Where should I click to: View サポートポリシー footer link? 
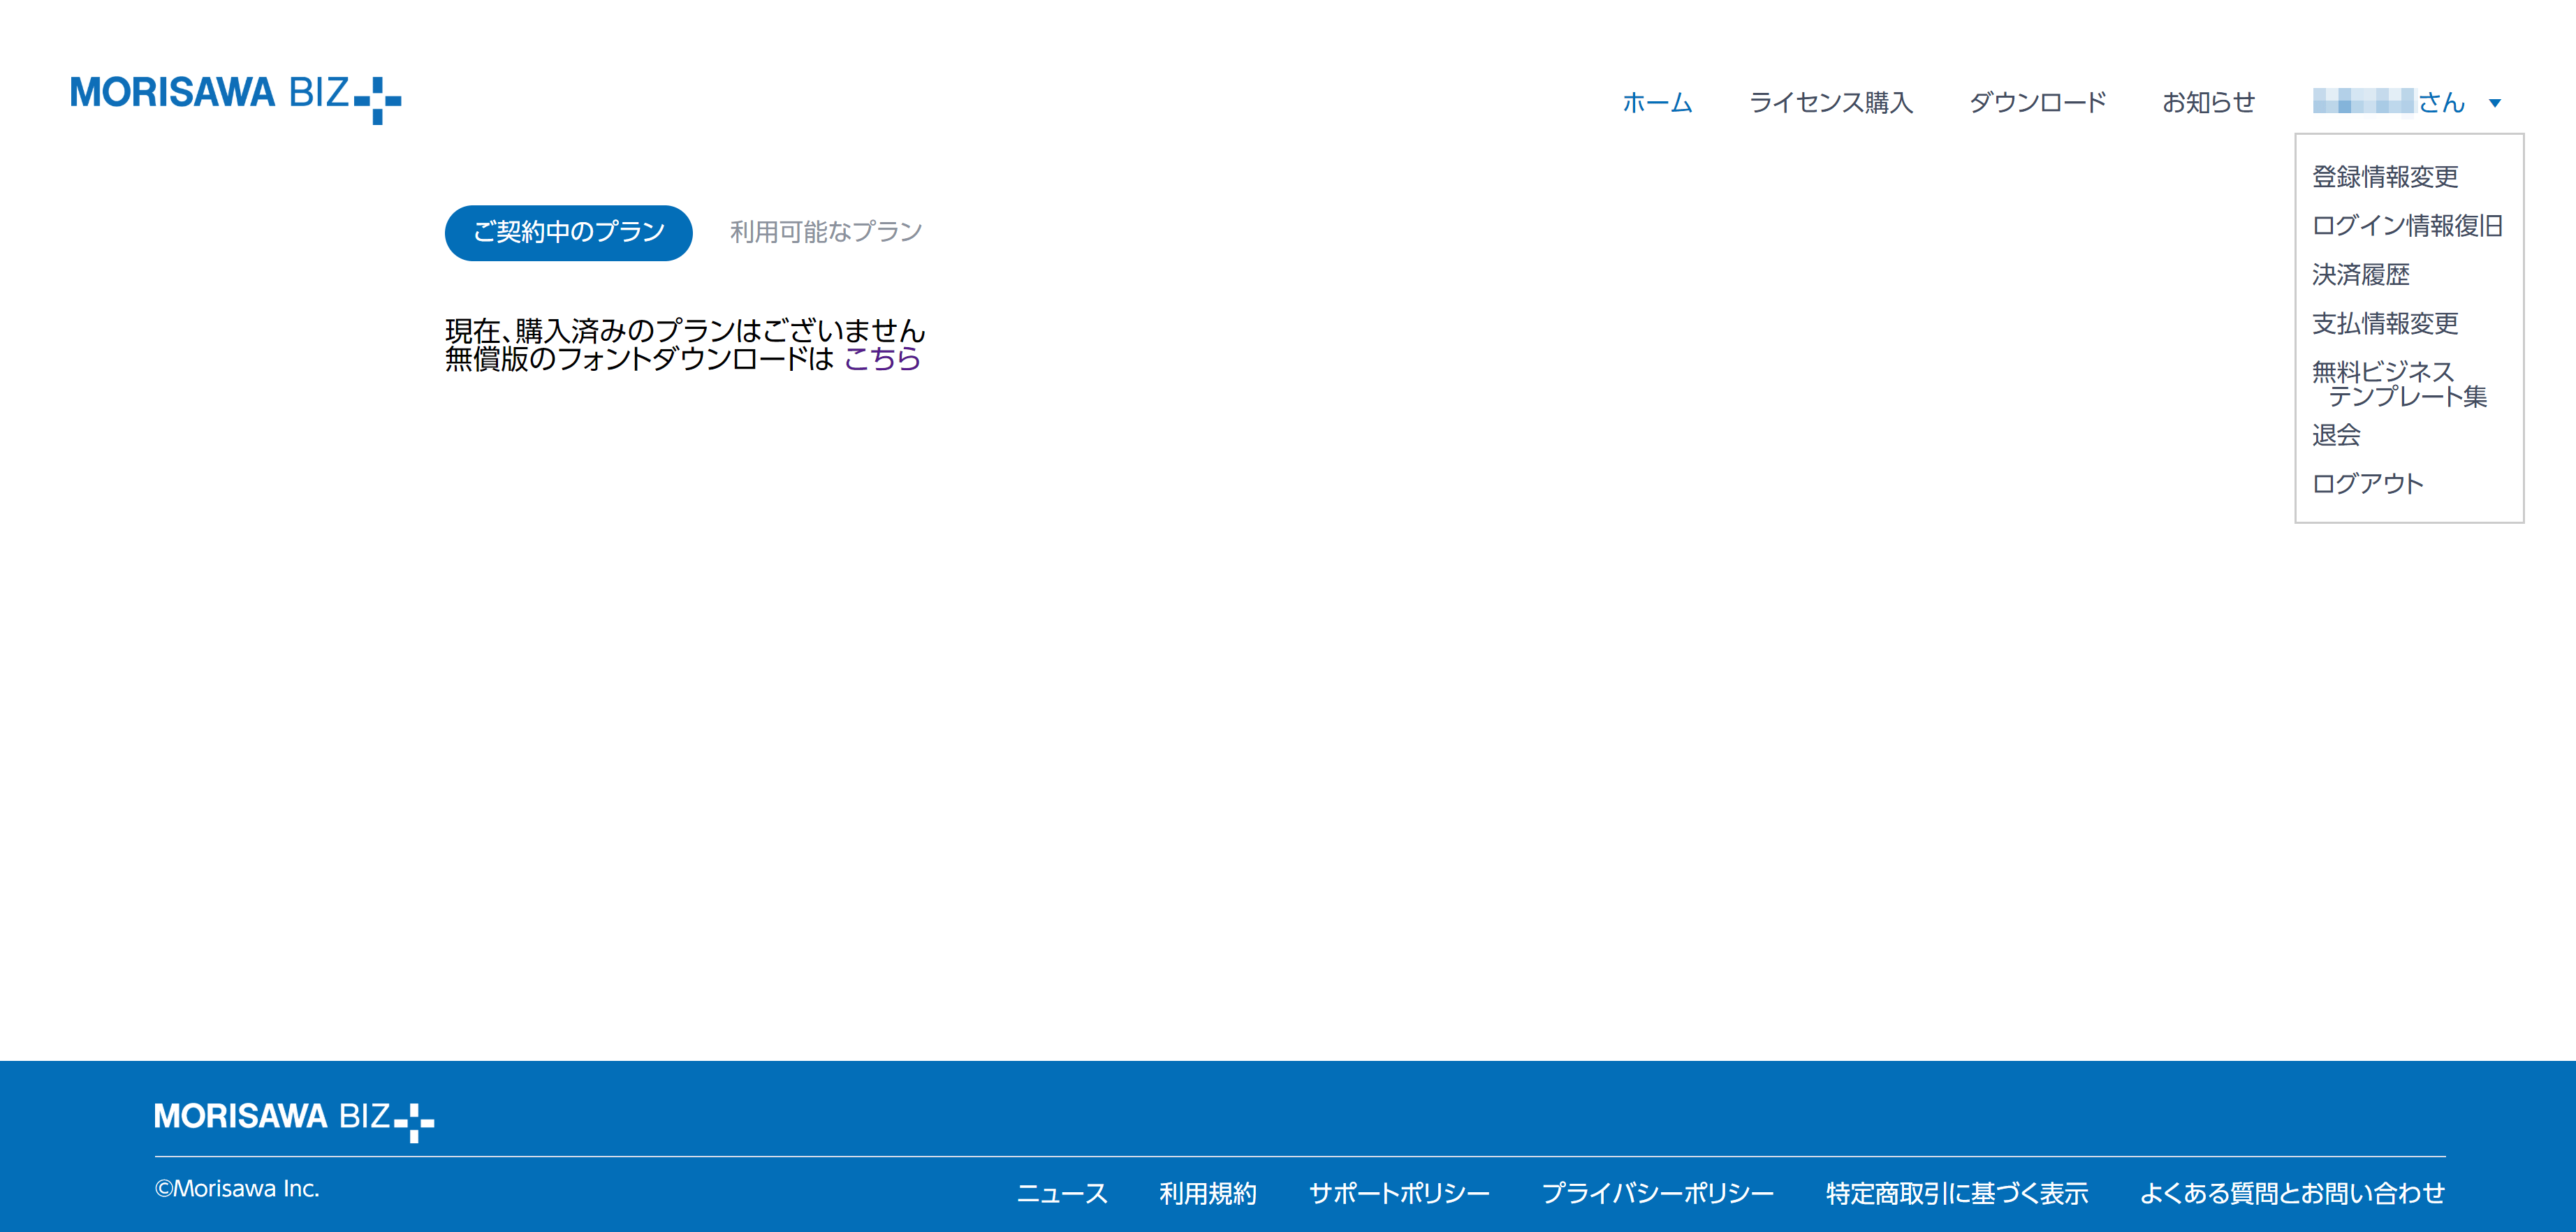coord(1399,1193)
